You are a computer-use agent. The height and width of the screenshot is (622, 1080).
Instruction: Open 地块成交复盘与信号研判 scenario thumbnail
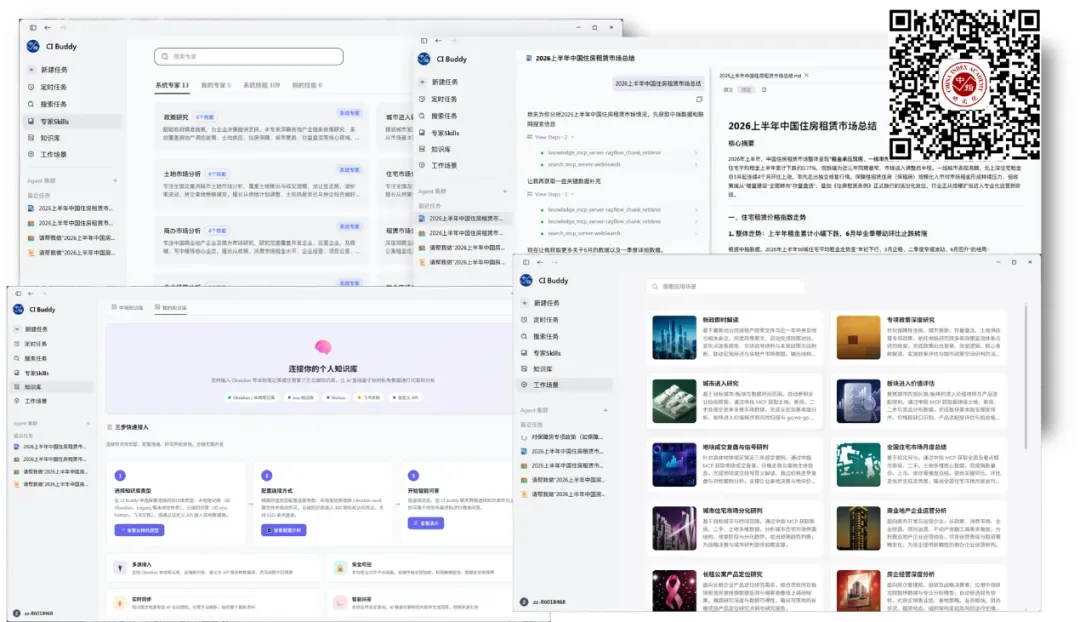[x=674, y=465]
